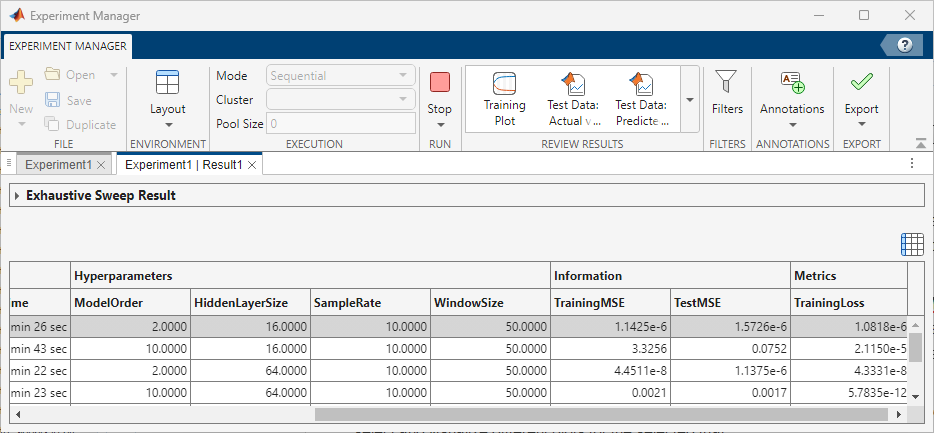Sort by SampleRate column header

(371, 303)
